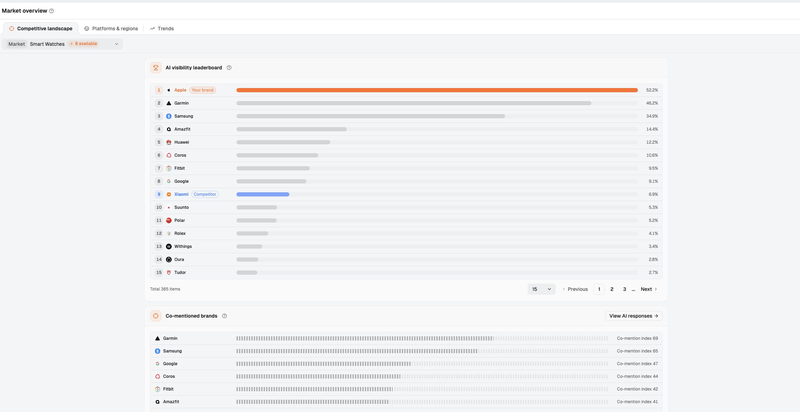Click Co-mention index 47 for Google

click(x=637, y=364)
